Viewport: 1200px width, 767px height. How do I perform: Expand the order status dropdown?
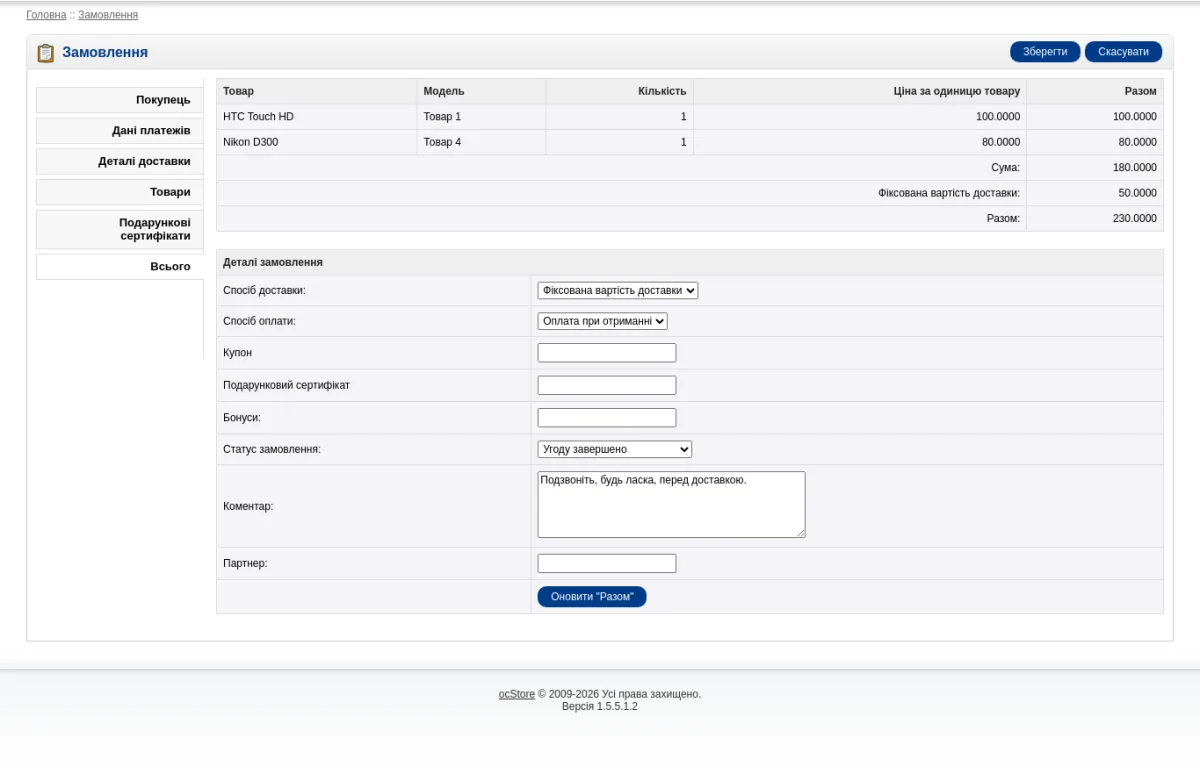(x=615, y=449)
